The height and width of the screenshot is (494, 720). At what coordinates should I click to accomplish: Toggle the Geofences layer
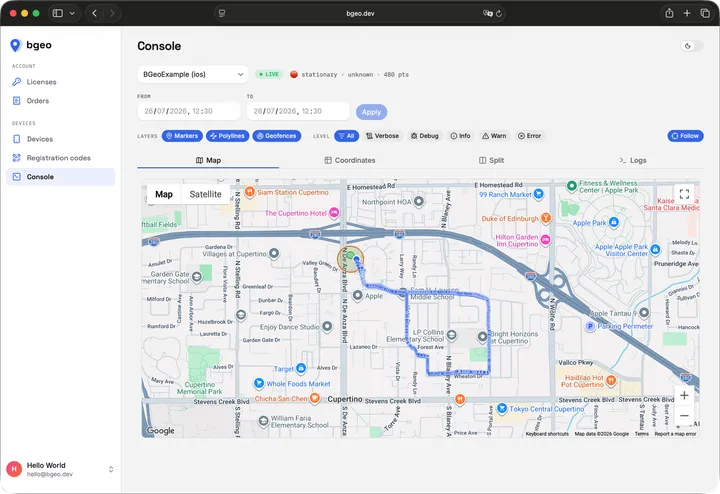coord(277,136)
